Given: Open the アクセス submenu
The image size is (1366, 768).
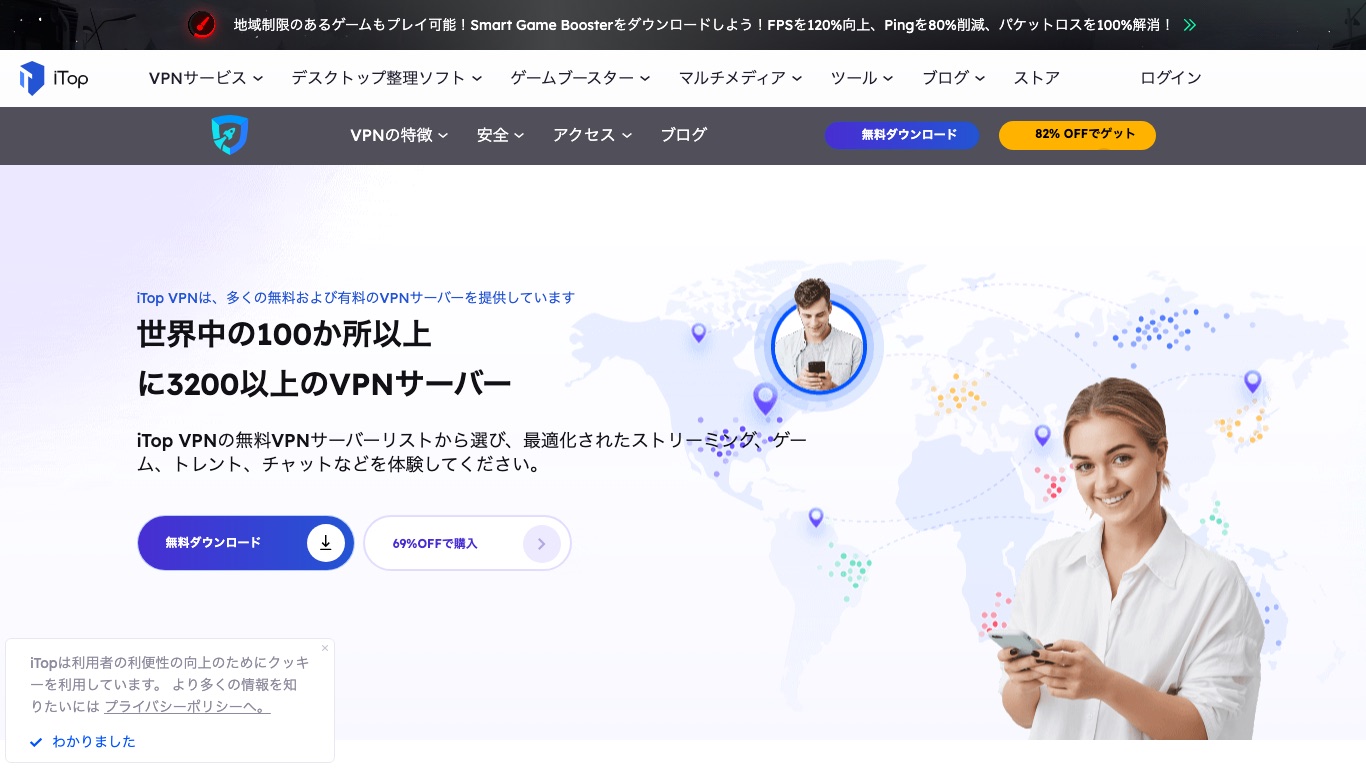Looking at the screenshot, I should (x=592, y=135).
